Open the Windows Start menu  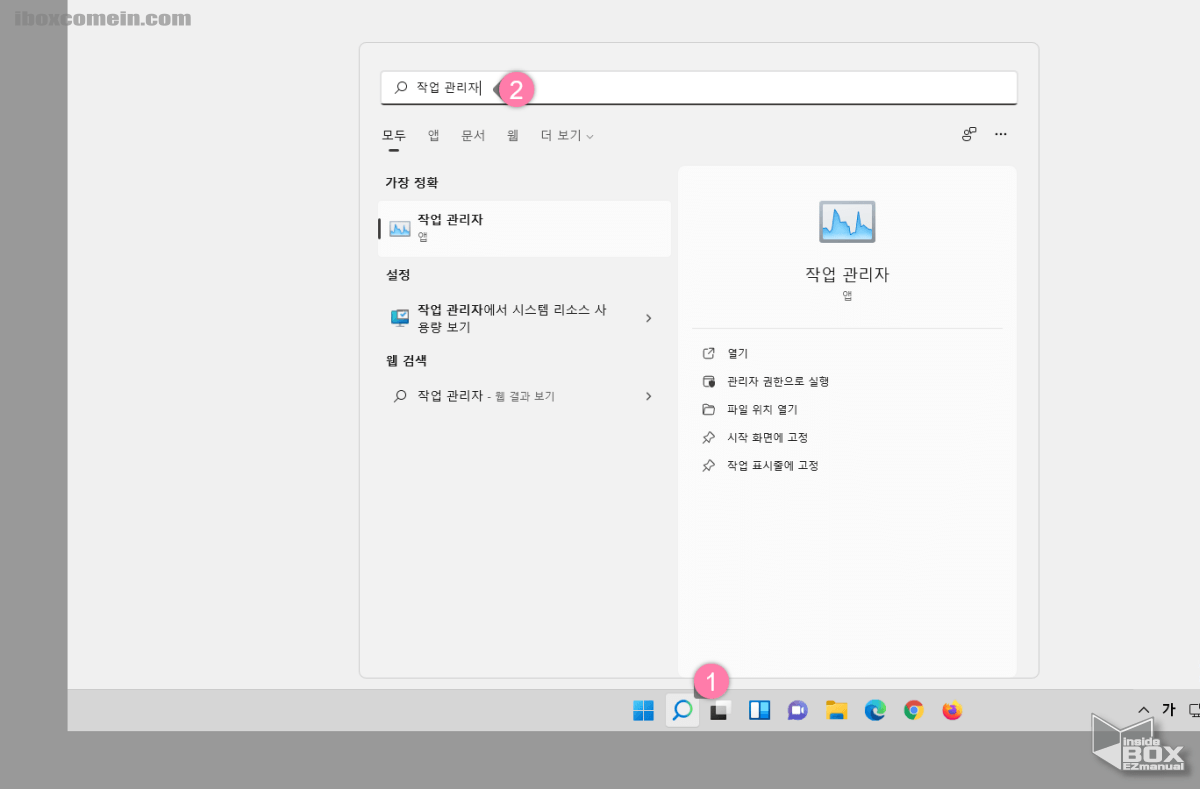click(x=643, y=710)
